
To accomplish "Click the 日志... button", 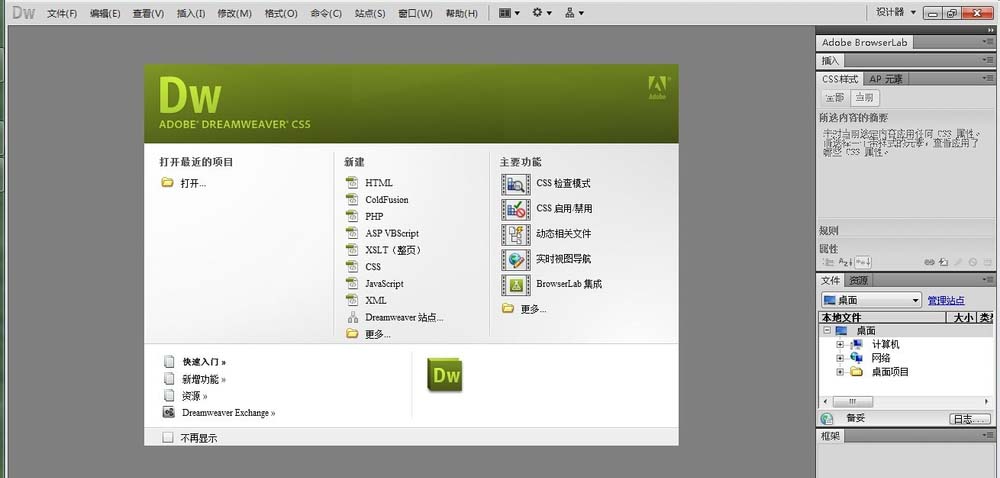I will [969, 419].
